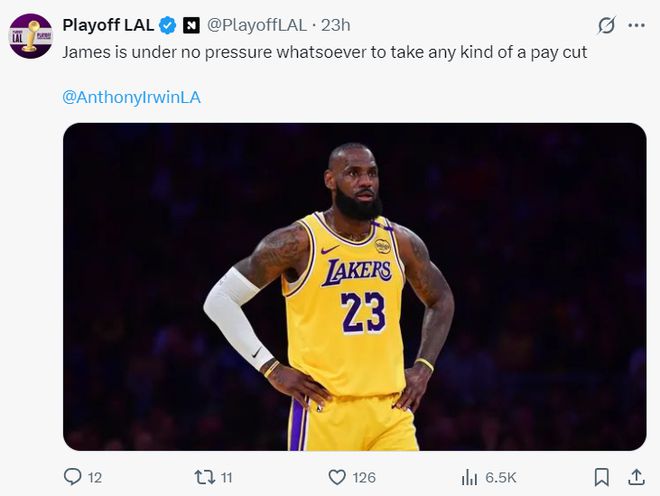Viewport: 660px width, 496px height.
Task: Click the black square affiliate badge
Action: click(x=194, y=25)
